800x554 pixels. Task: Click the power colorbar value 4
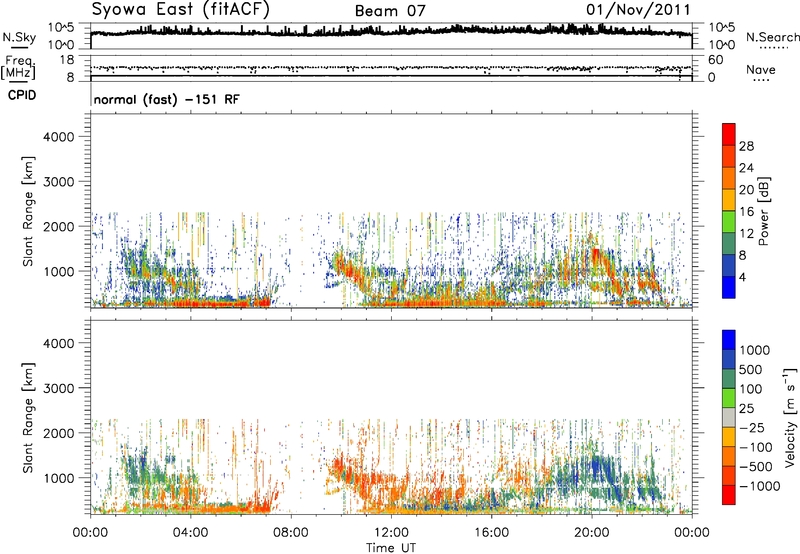[x=743, y=277]
